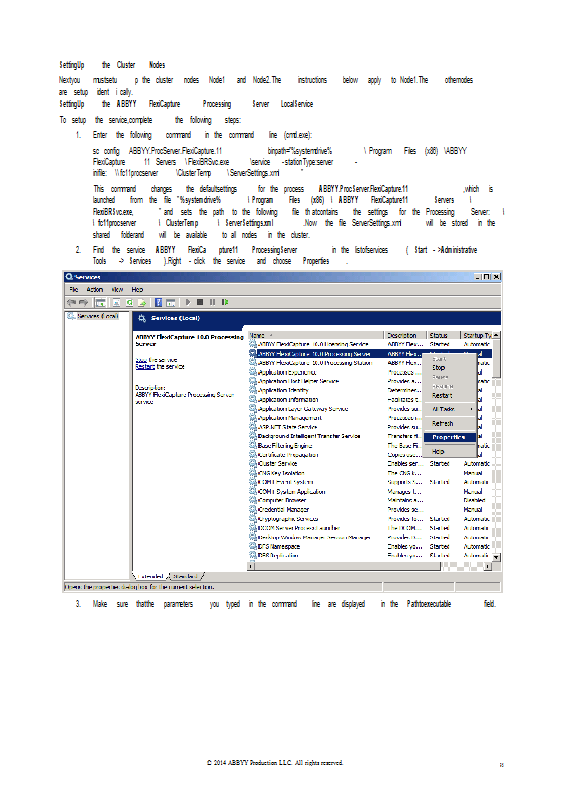
Task: Open the File menu
Action: pyautogui.click(x=73, y=289)
